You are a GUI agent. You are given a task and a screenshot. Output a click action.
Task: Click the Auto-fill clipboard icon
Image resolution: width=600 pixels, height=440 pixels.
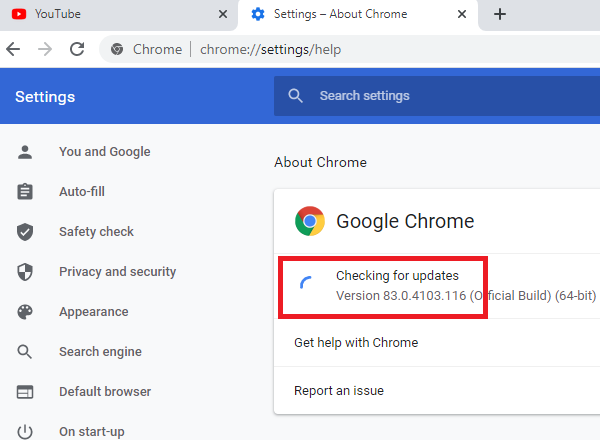(25, 192)
